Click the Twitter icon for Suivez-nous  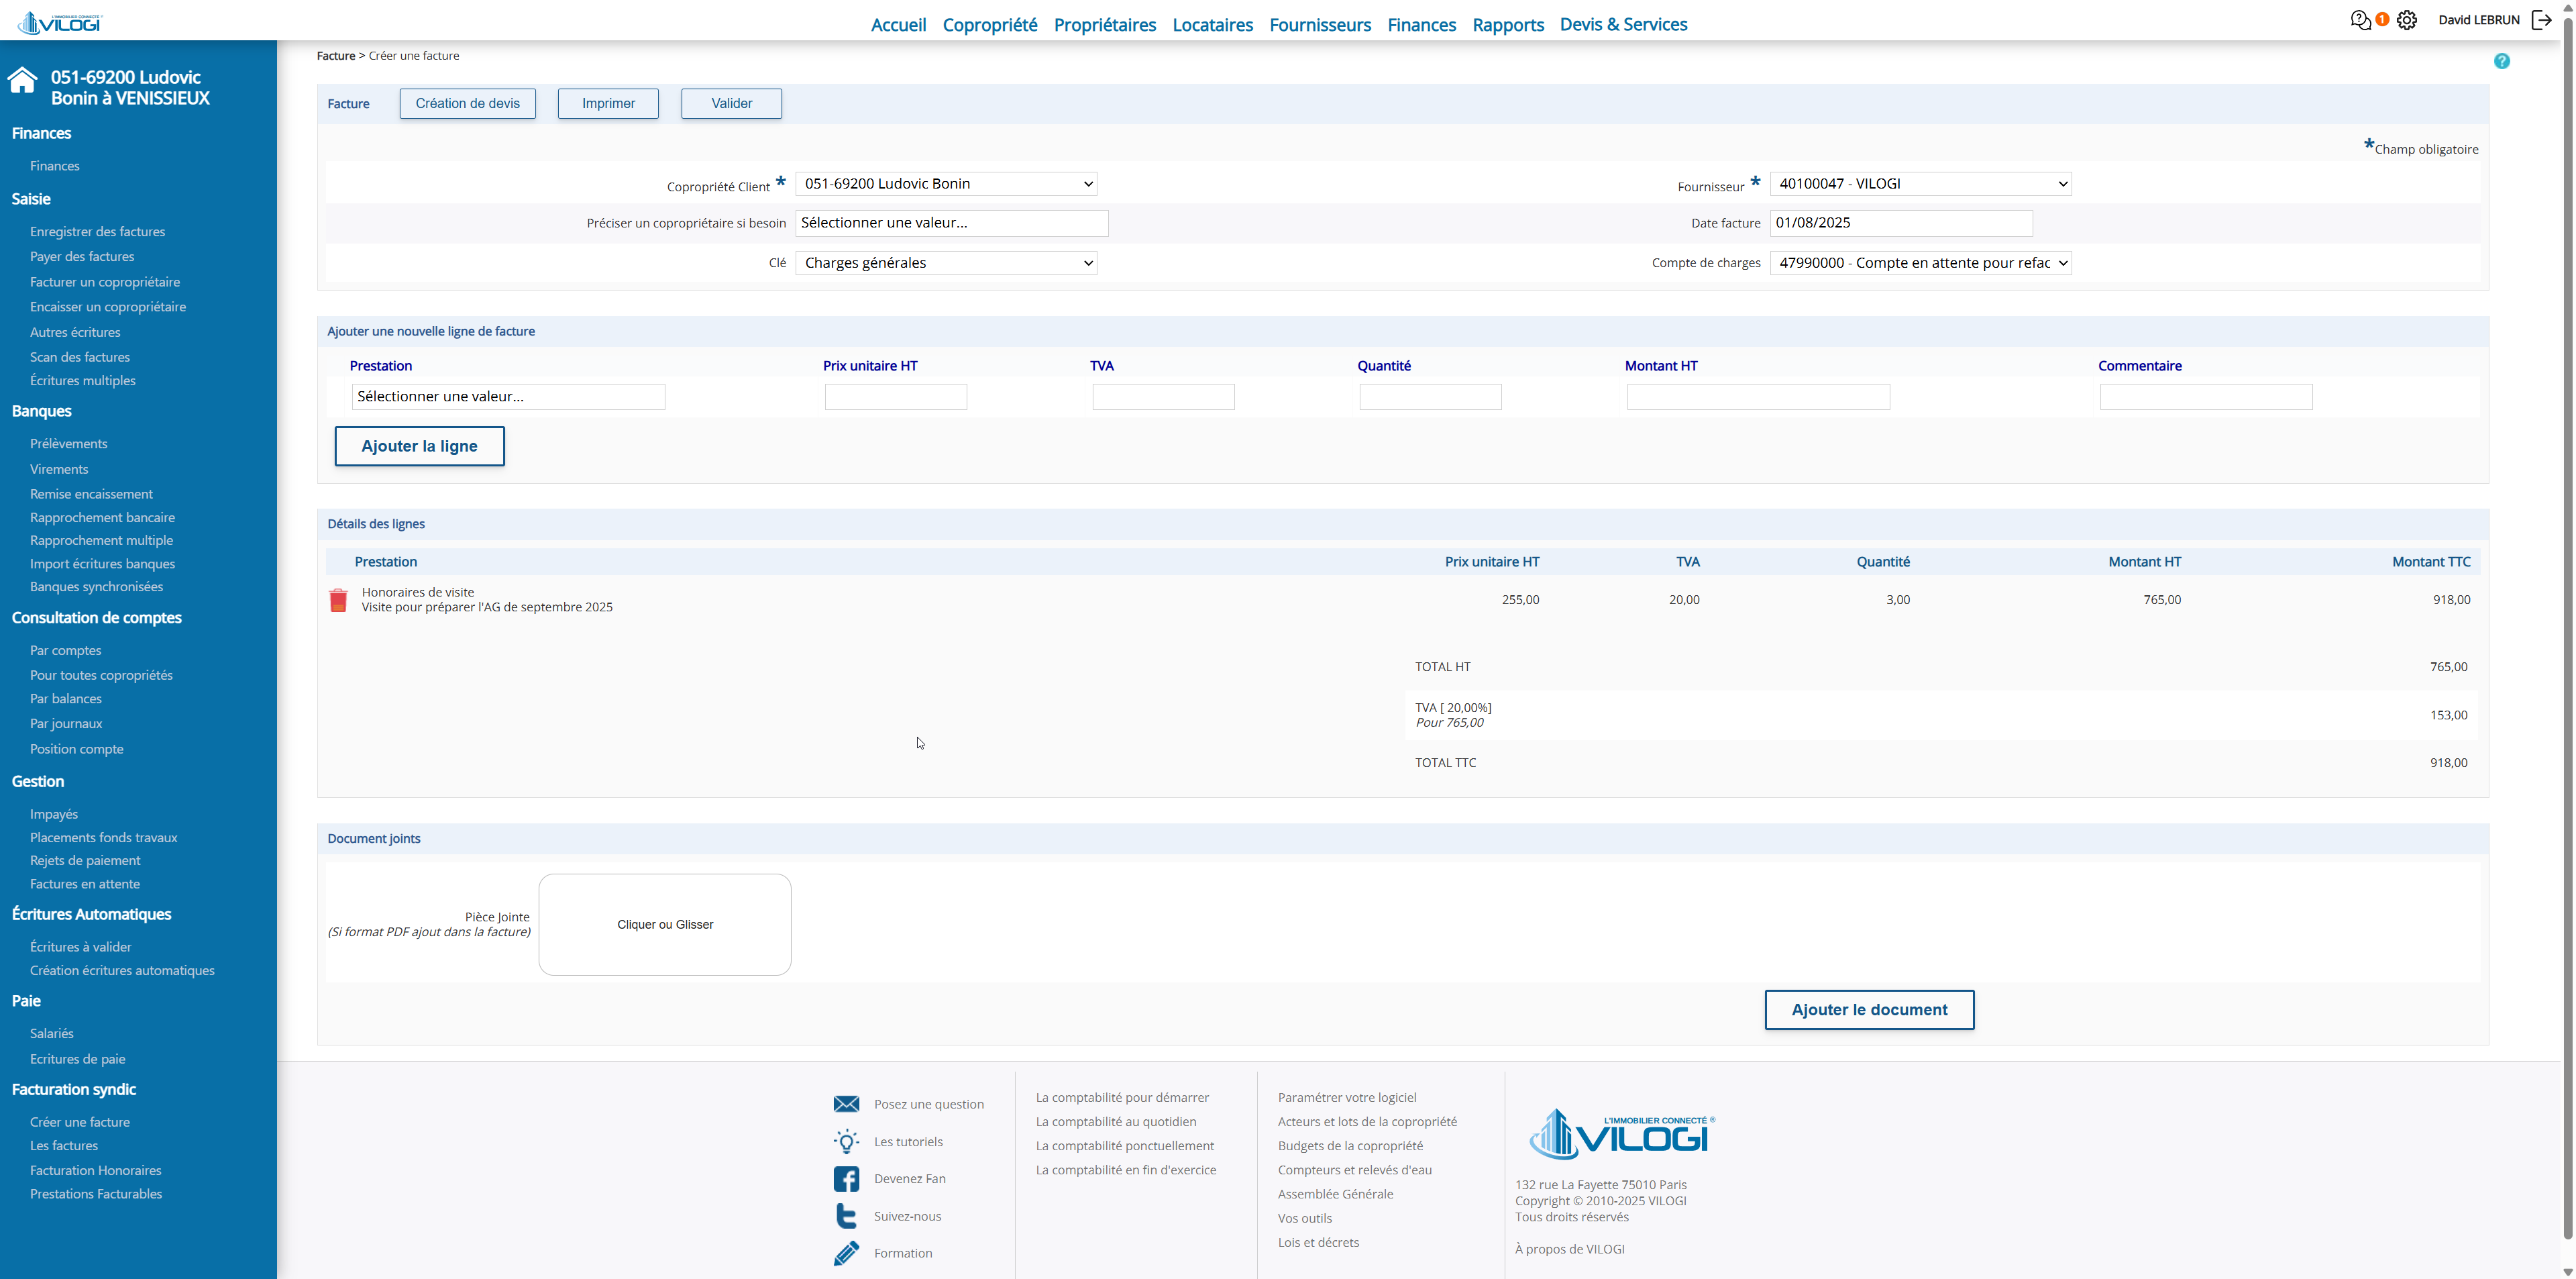tap(846, 1216)
